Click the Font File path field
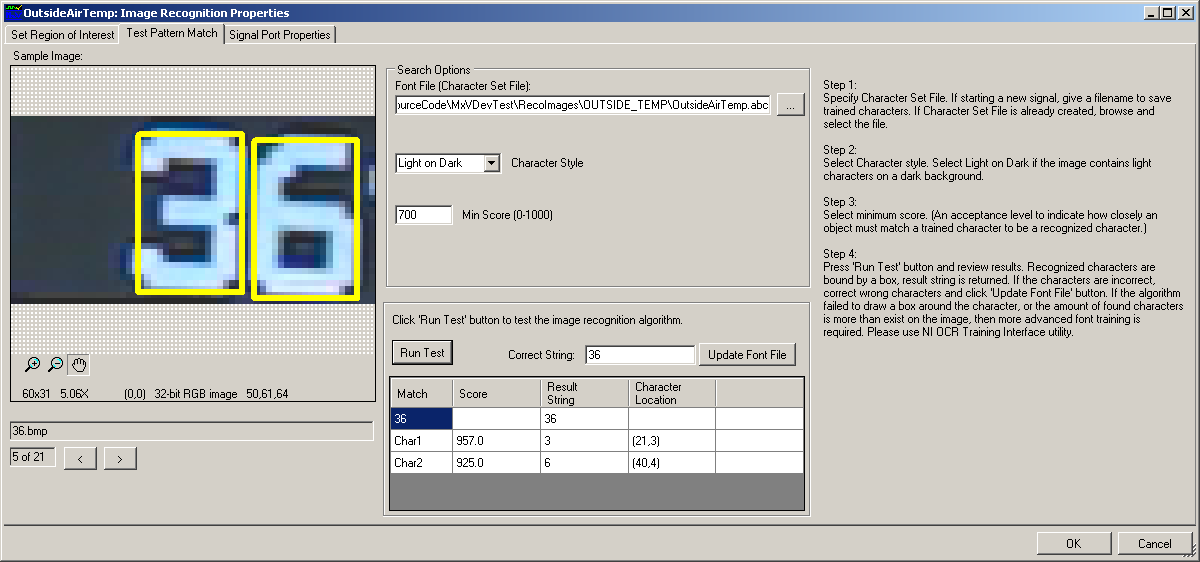The height and width of the screenshot is (562, 1200). [583, 105]
